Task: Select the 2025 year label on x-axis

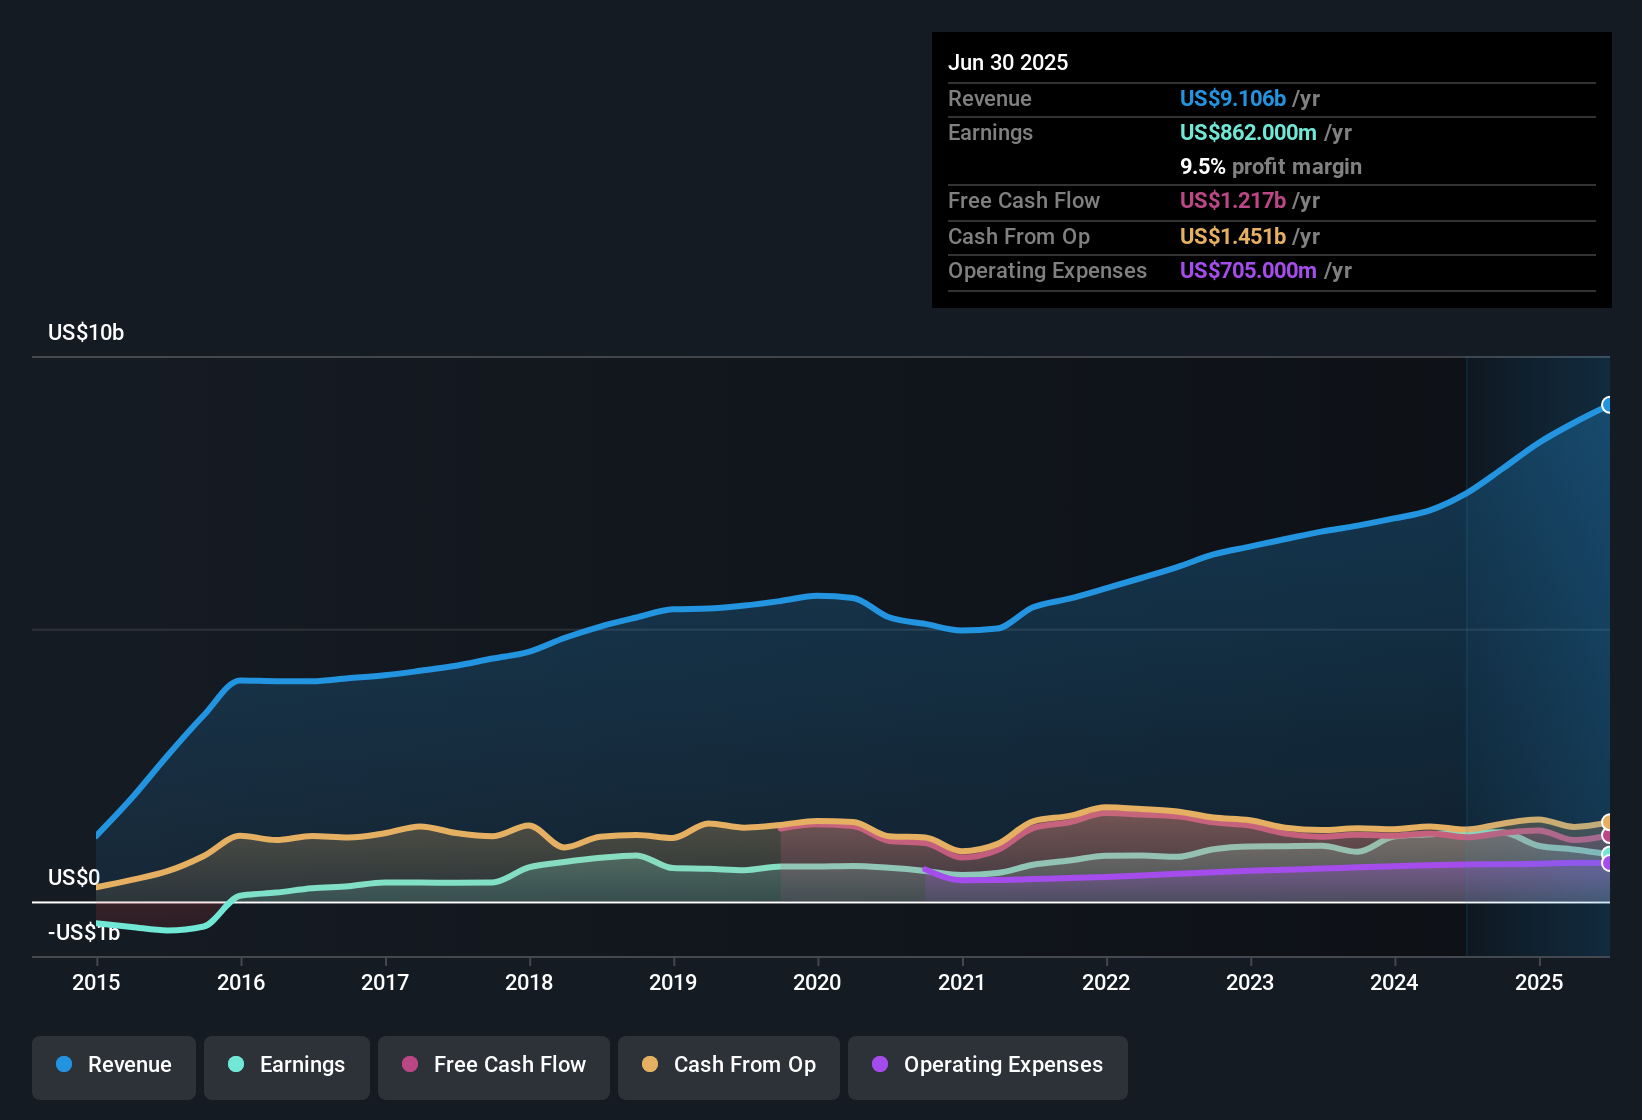Action: (x=1539, y=983)
